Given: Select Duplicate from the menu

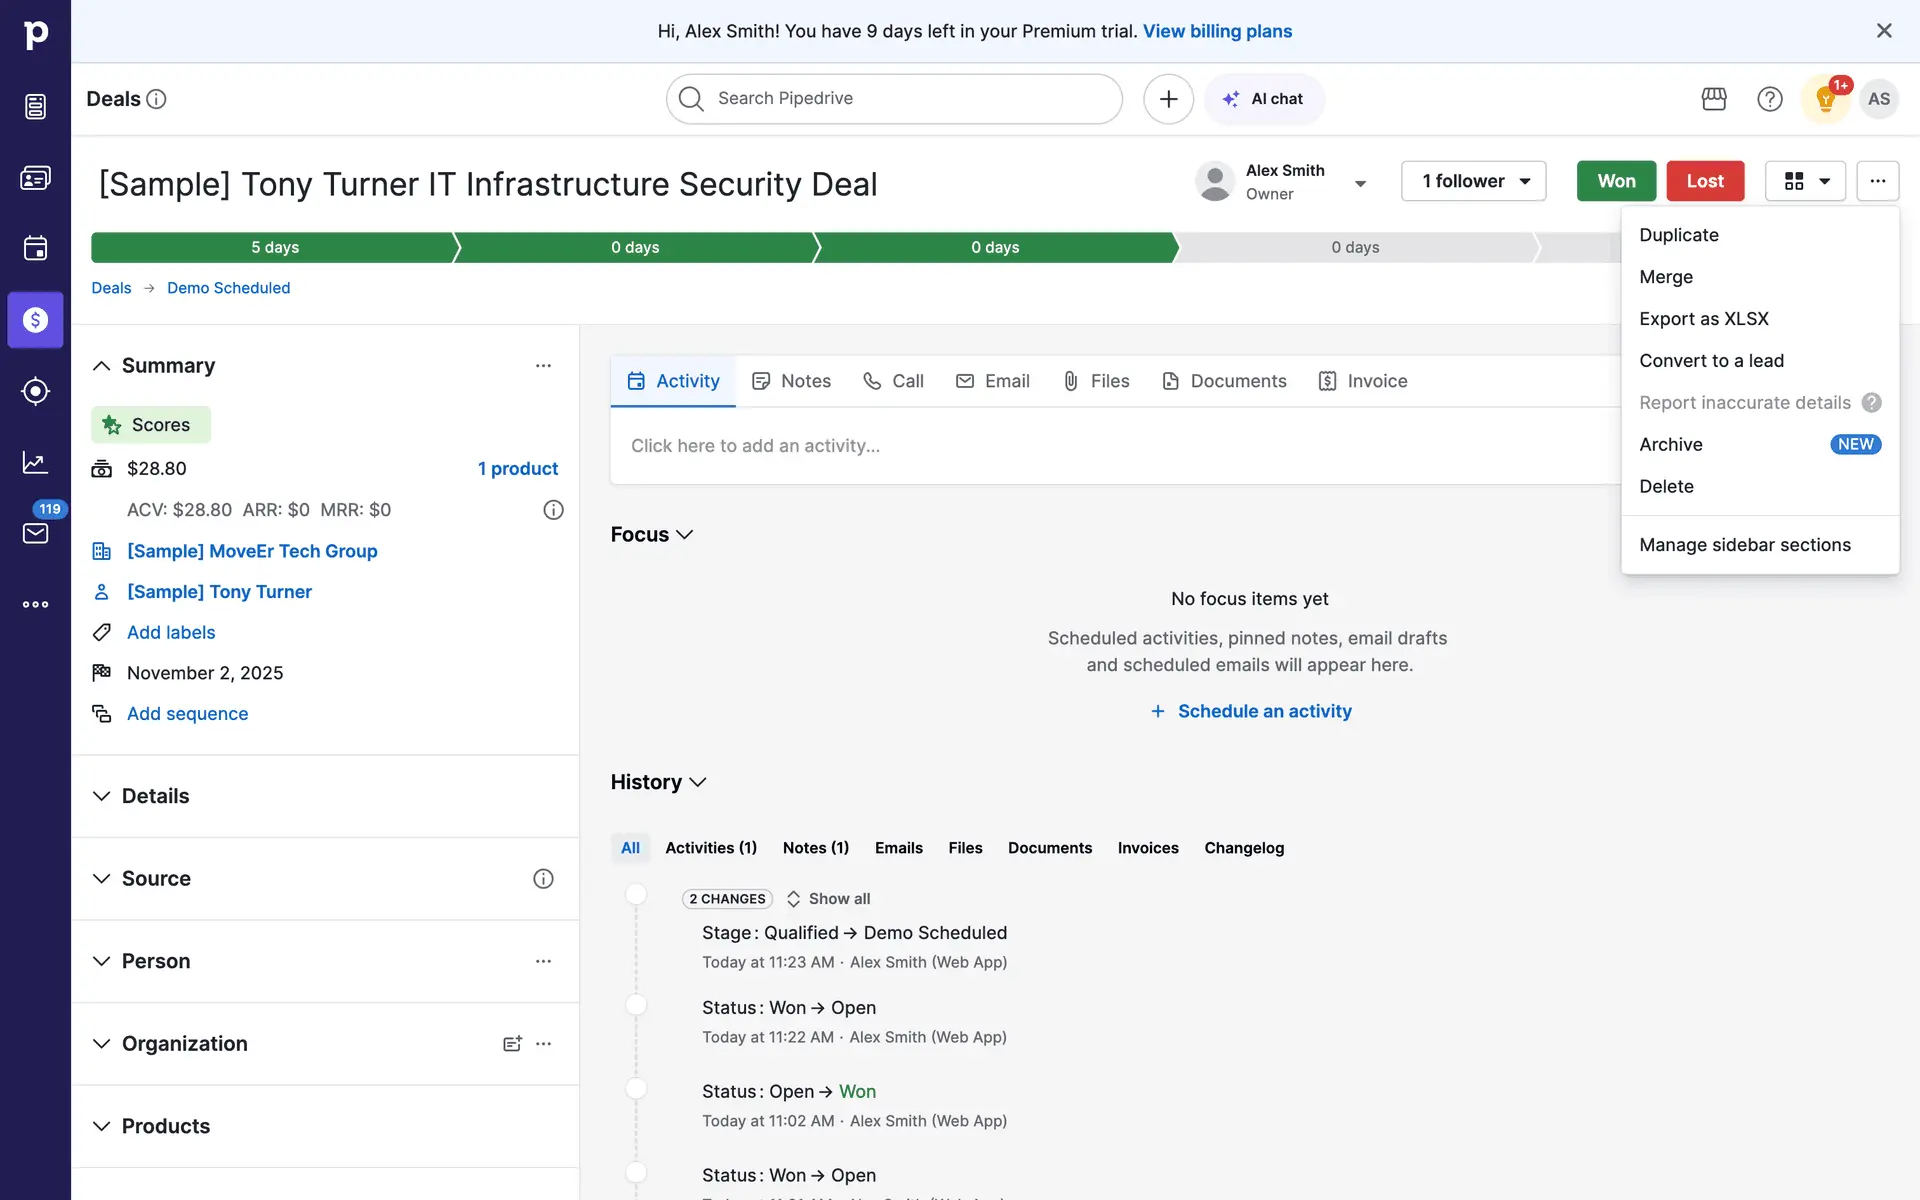Looking at the screenshot, I should point(1678,235).
